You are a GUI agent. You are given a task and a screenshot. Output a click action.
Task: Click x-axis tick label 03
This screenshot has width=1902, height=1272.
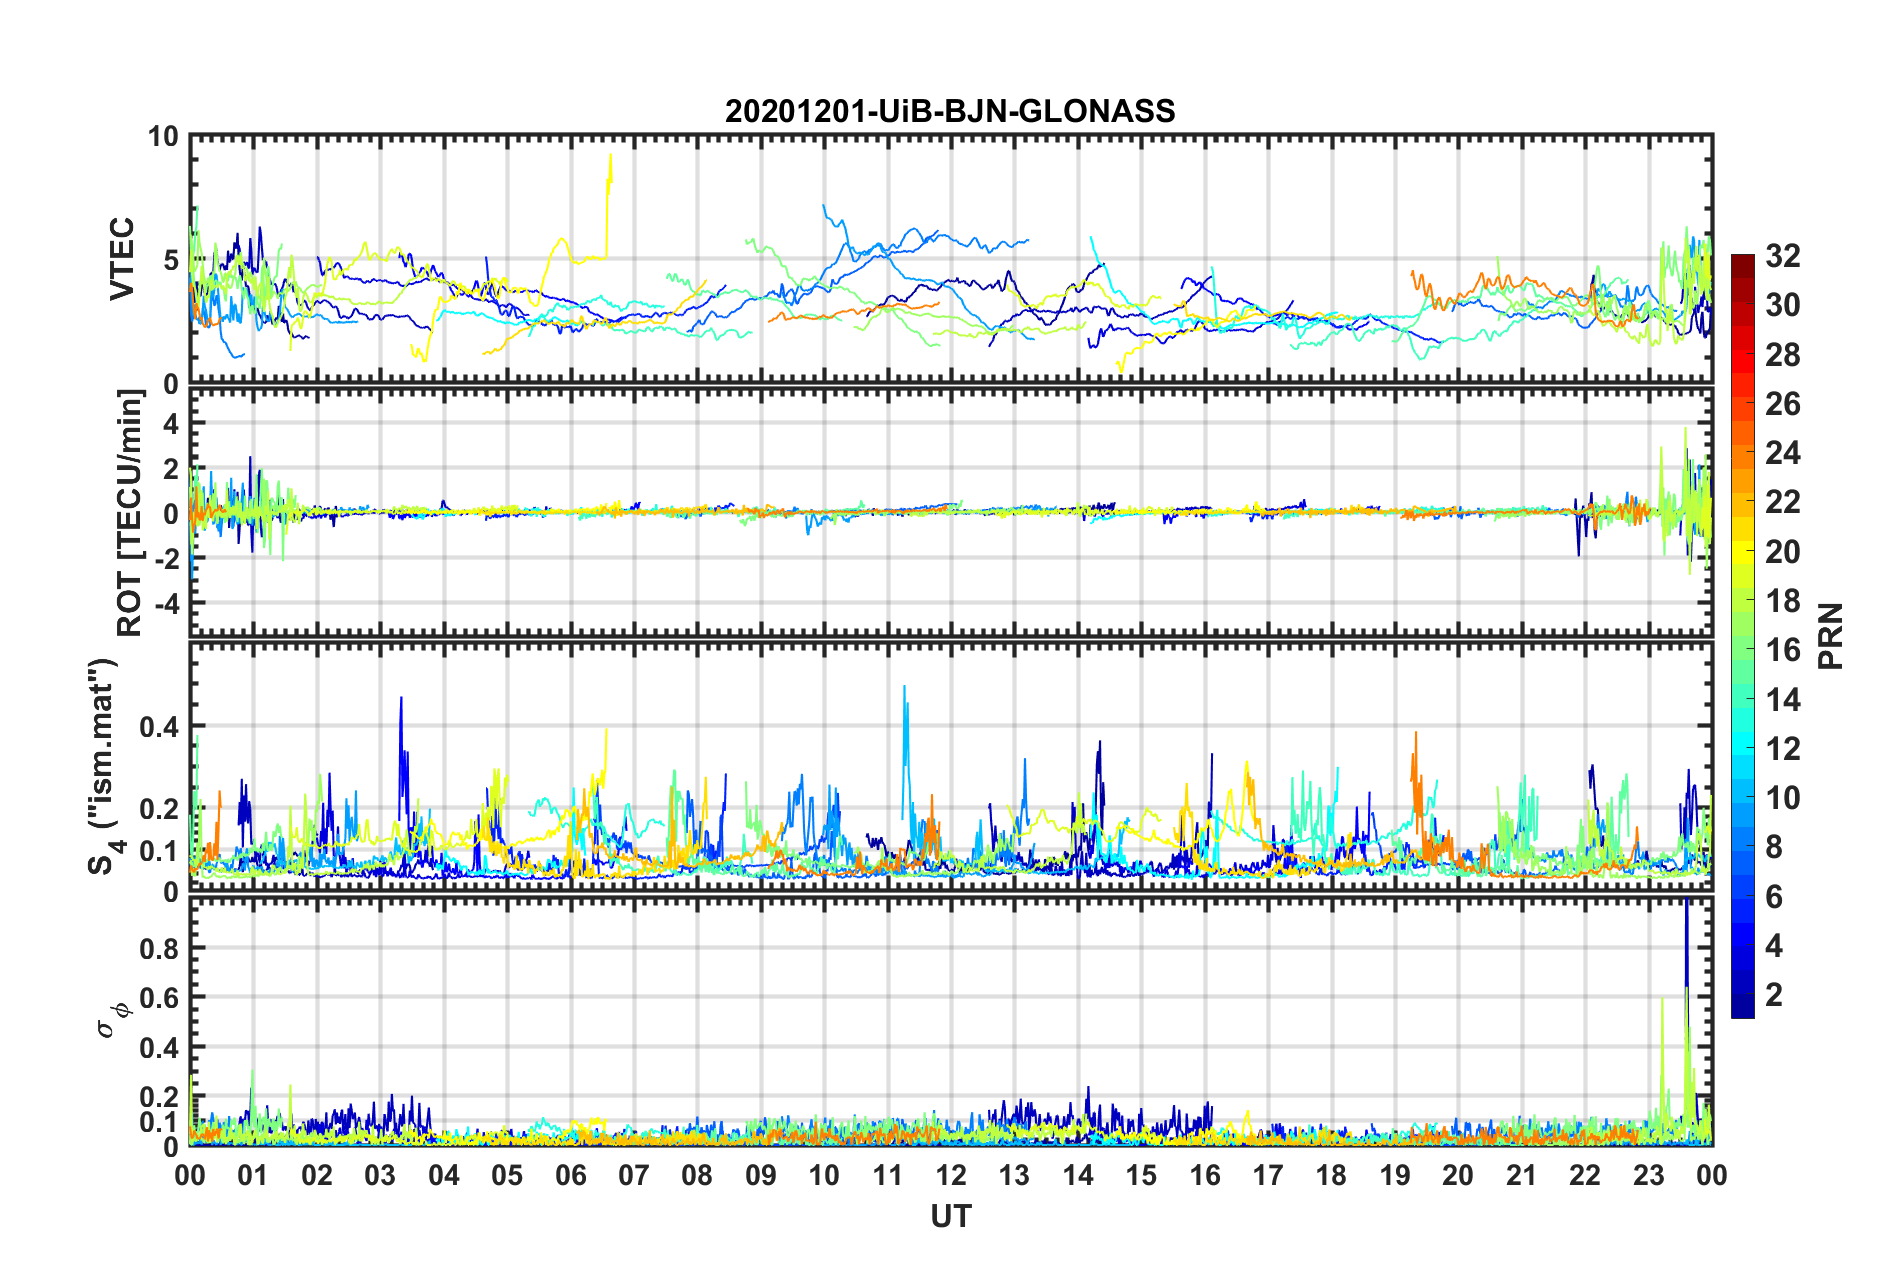pyautogui.click(x=380, y=1175)
